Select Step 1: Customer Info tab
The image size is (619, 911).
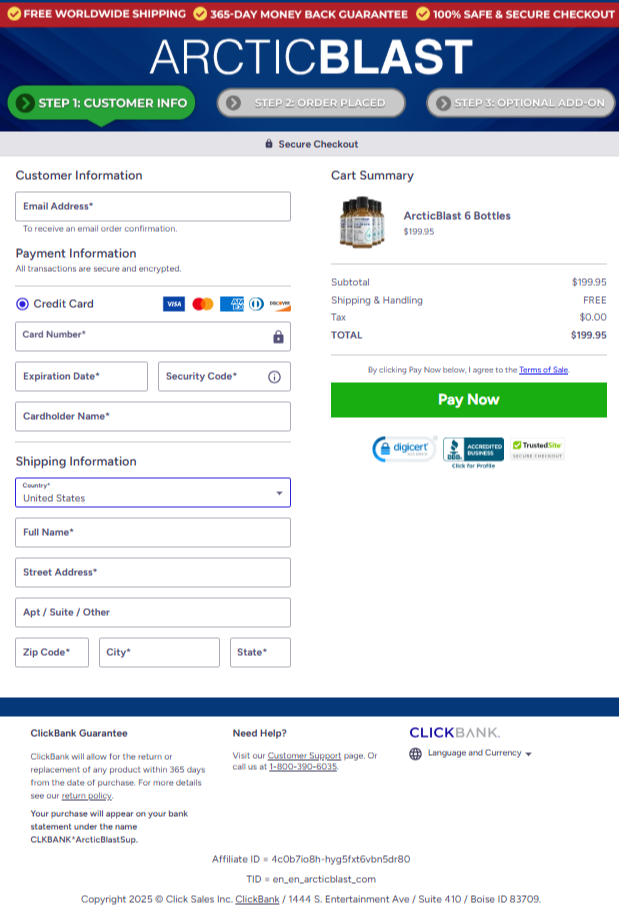point(101,103)
